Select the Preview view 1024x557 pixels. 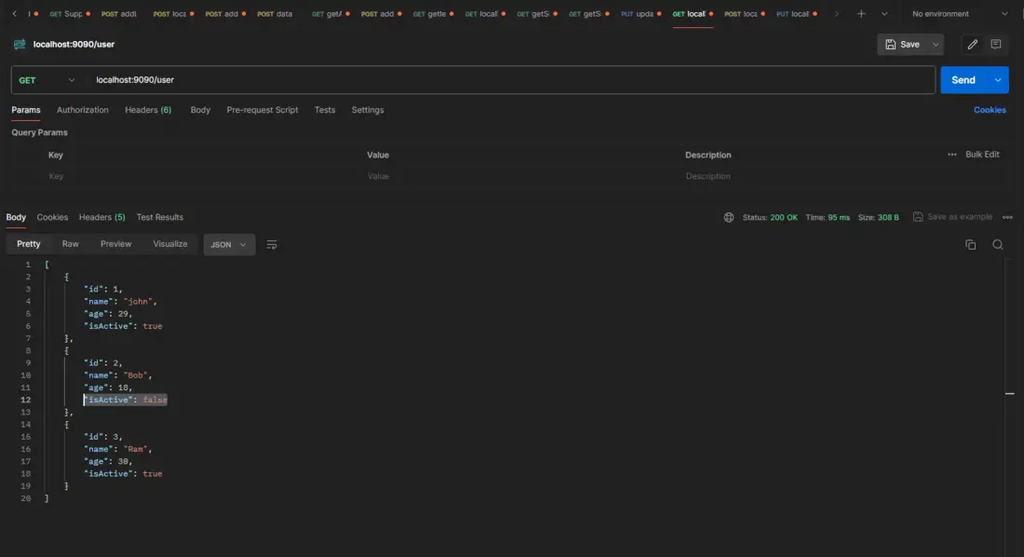pyautogui.click(x=116, y=244)
